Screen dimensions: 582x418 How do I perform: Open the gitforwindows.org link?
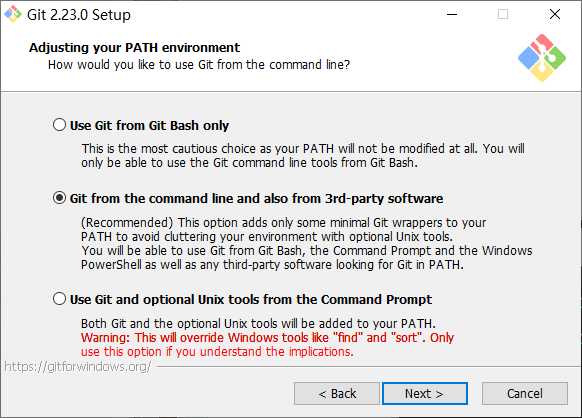coord(78,367)
